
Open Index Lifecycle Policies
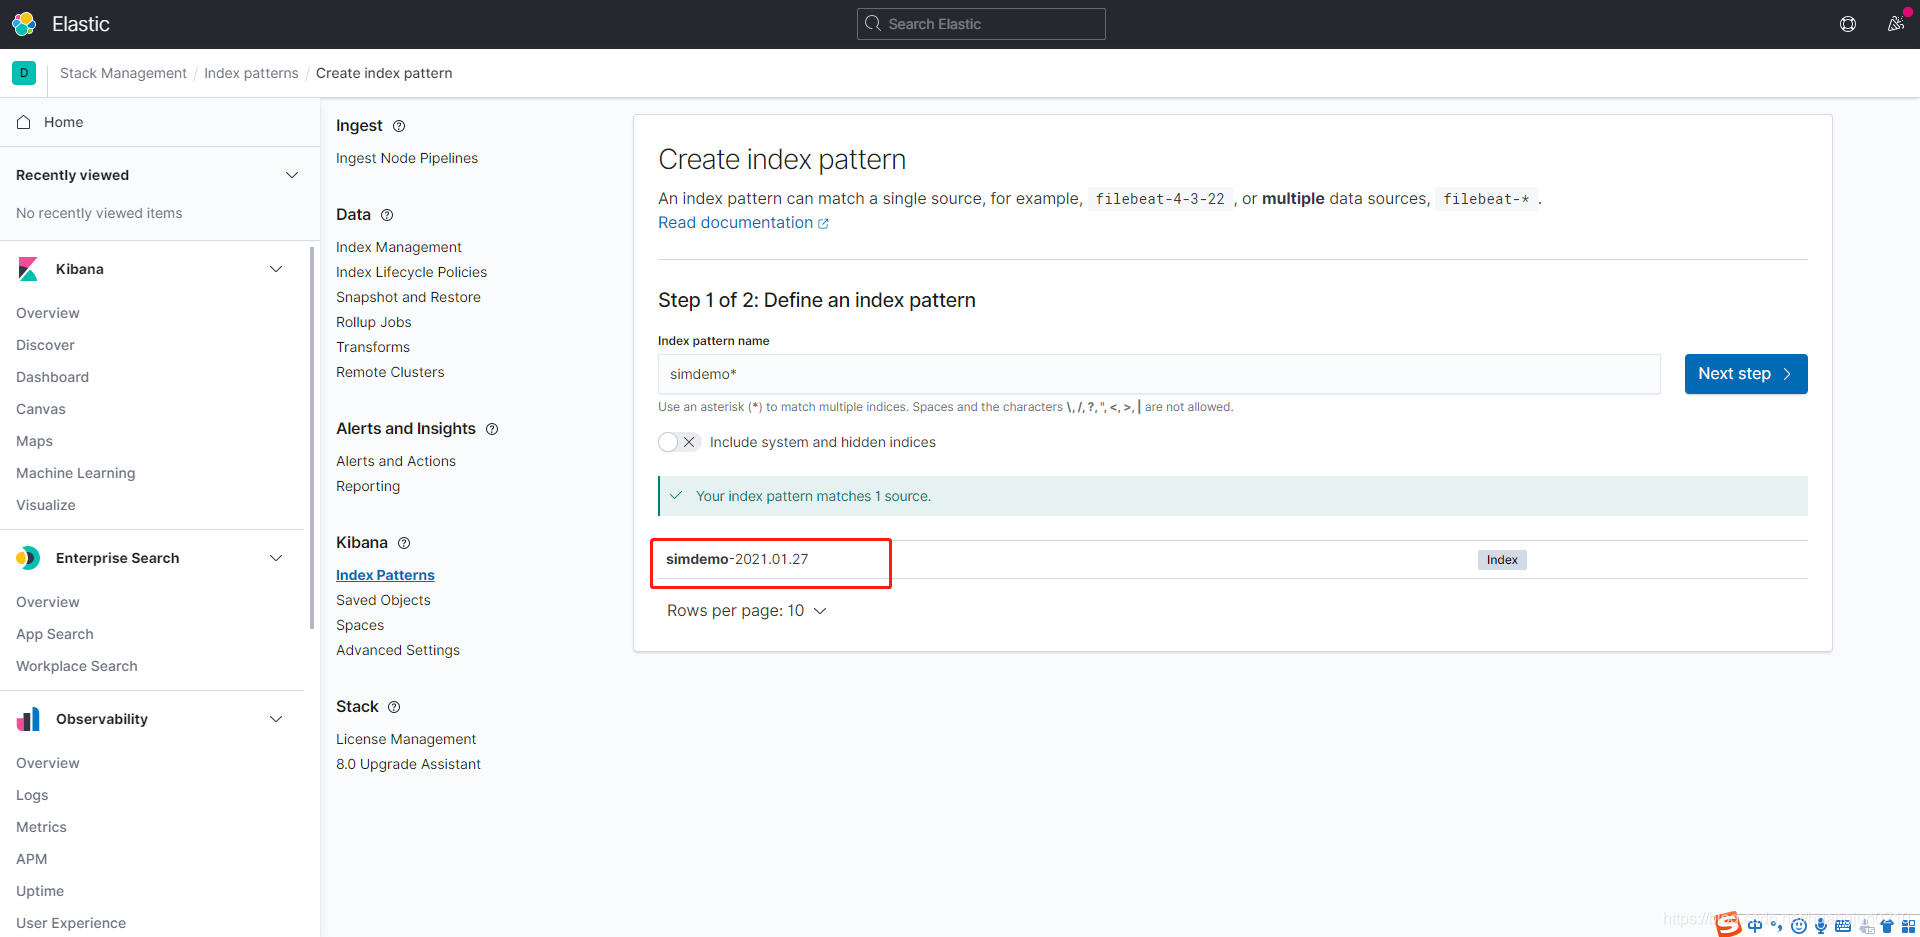411,272
